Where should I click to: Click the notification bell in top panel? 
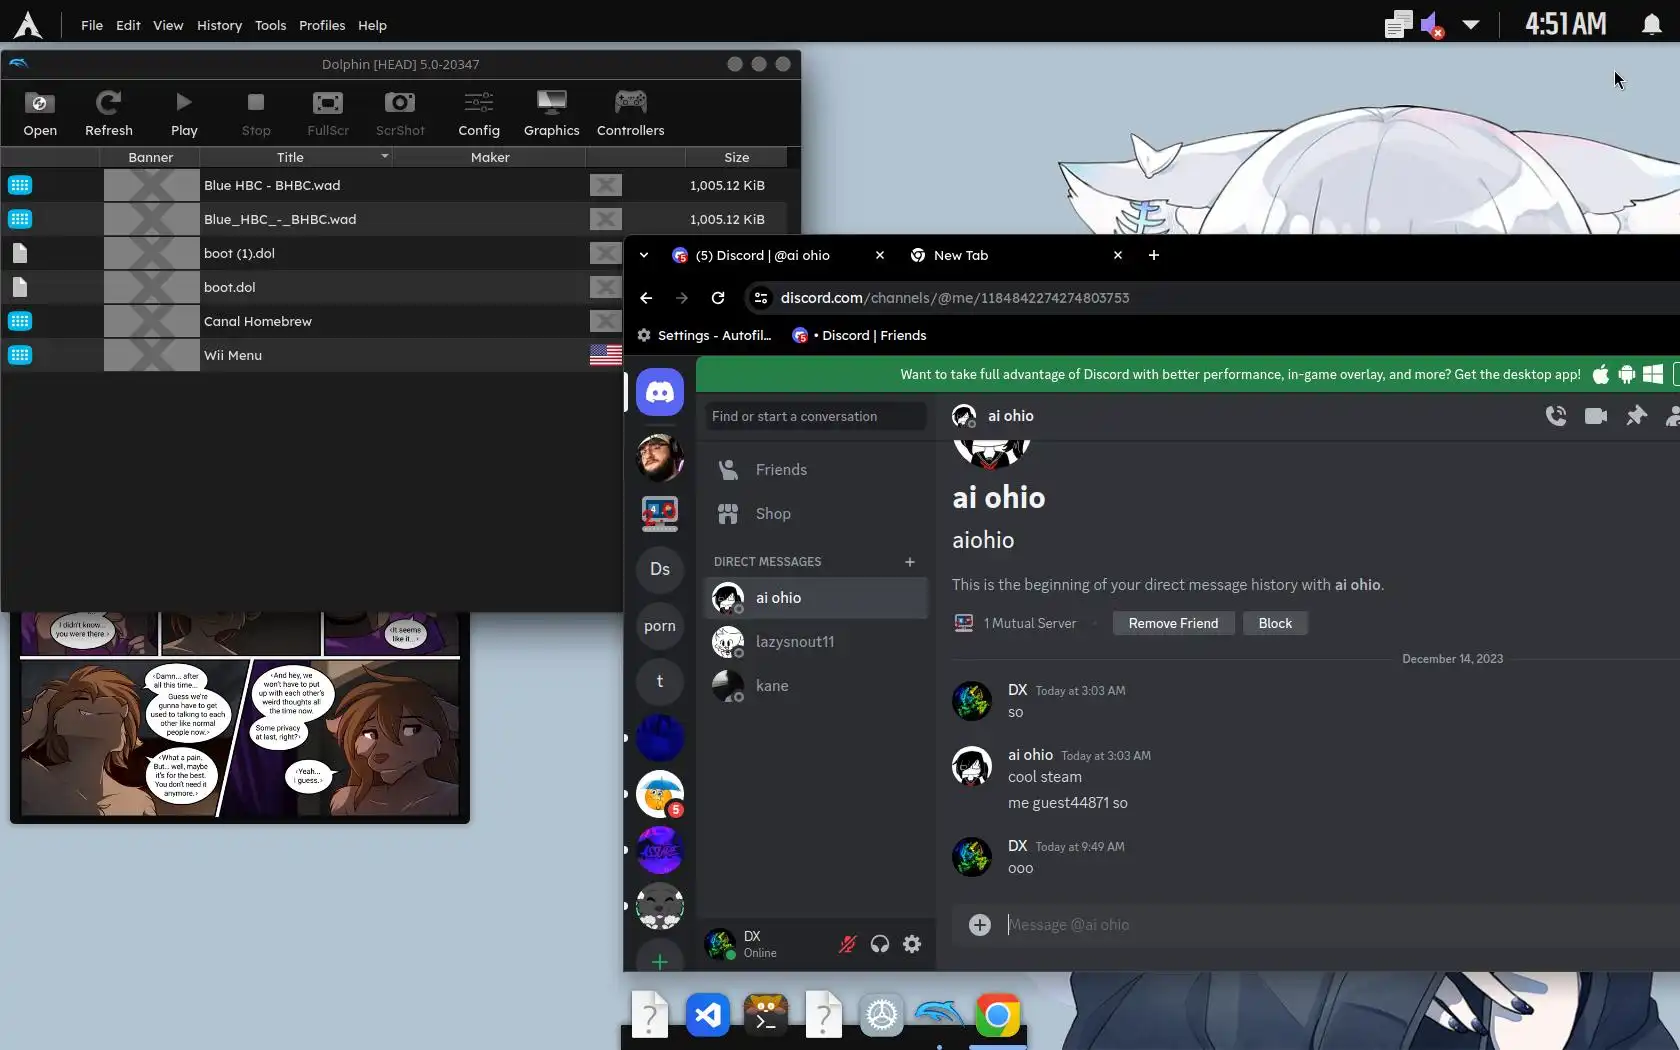(1651, 25)
